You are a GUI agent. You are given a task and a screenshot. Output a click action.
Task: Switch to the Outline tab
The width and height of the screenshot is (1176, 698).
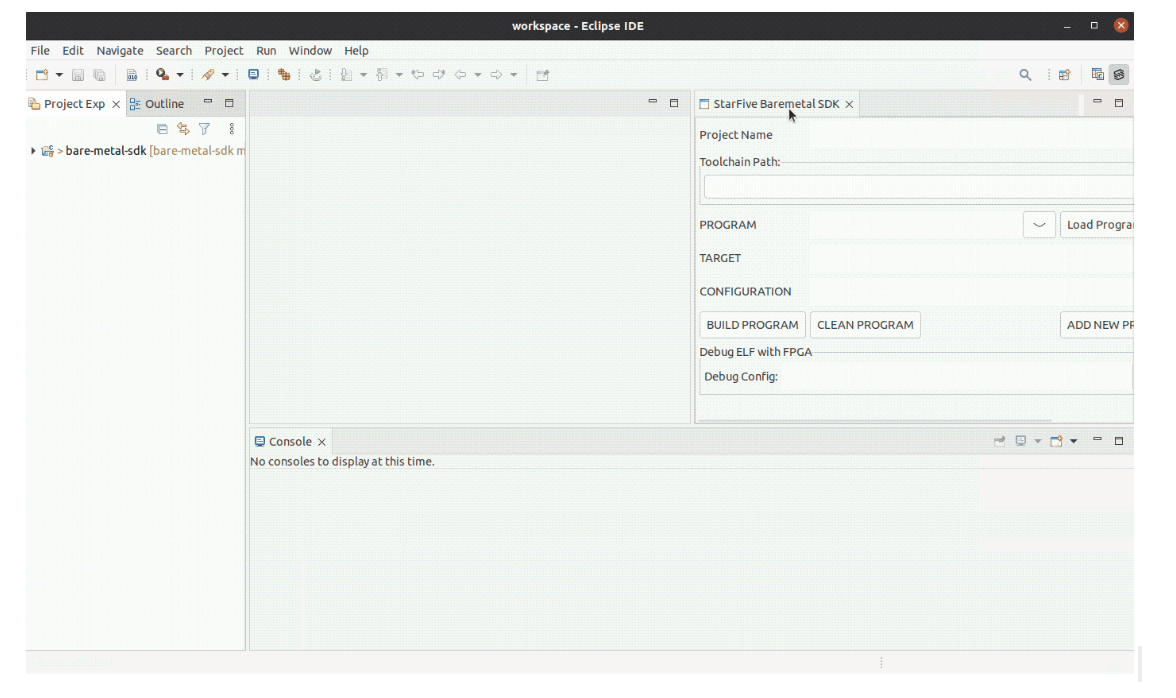pyautogui.click(x=157, y=104)
